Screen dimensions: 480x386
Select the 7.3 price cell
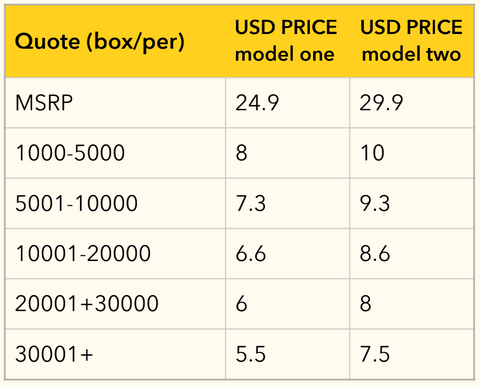[288, 203]
